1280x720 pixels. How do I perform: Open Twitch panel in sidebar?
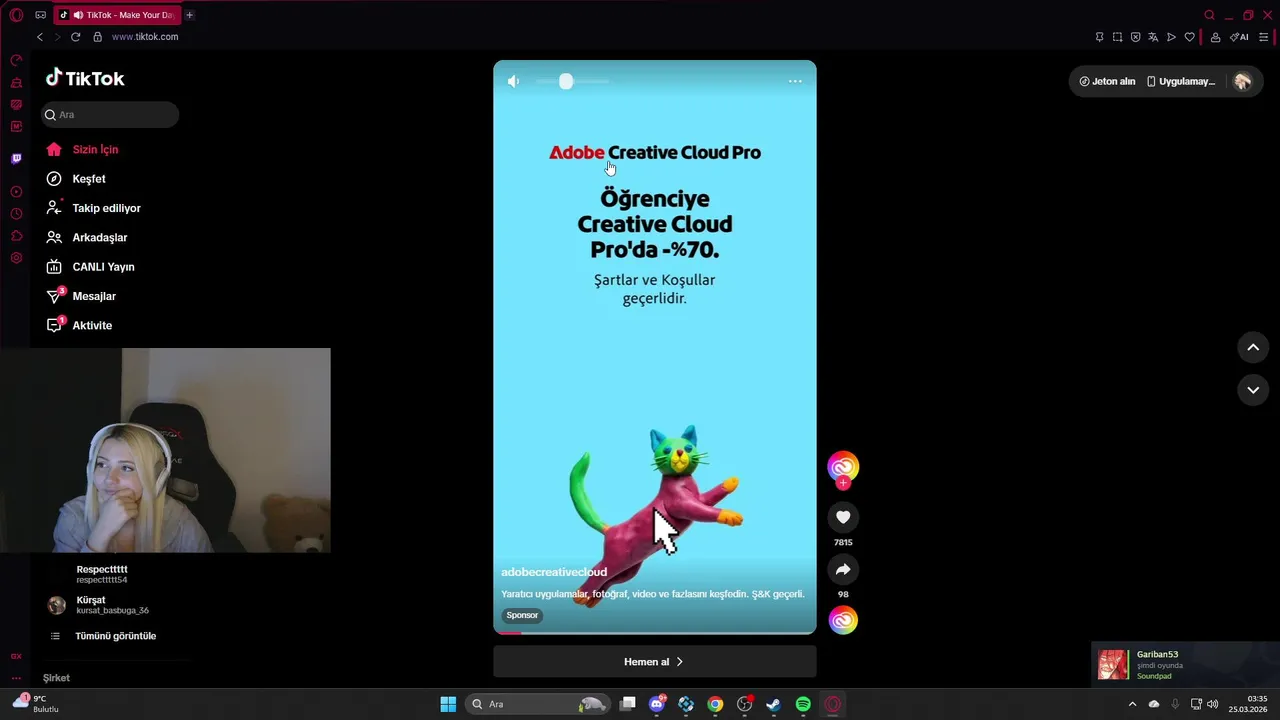(x=16, y=159)
